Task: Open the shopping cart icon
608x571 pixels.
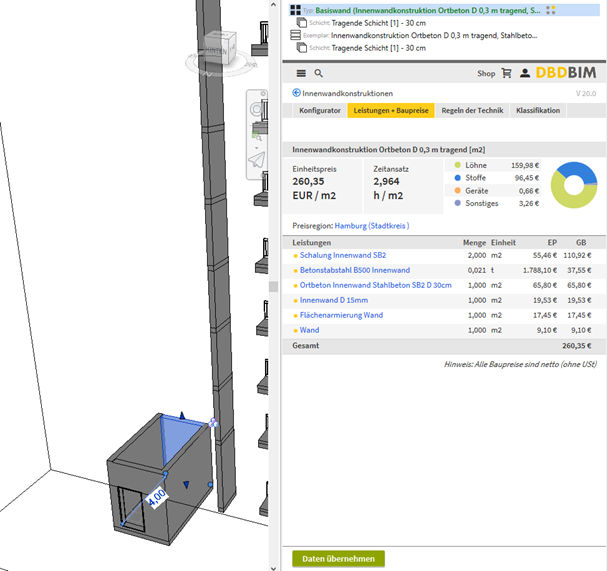Action: point(507,73)
